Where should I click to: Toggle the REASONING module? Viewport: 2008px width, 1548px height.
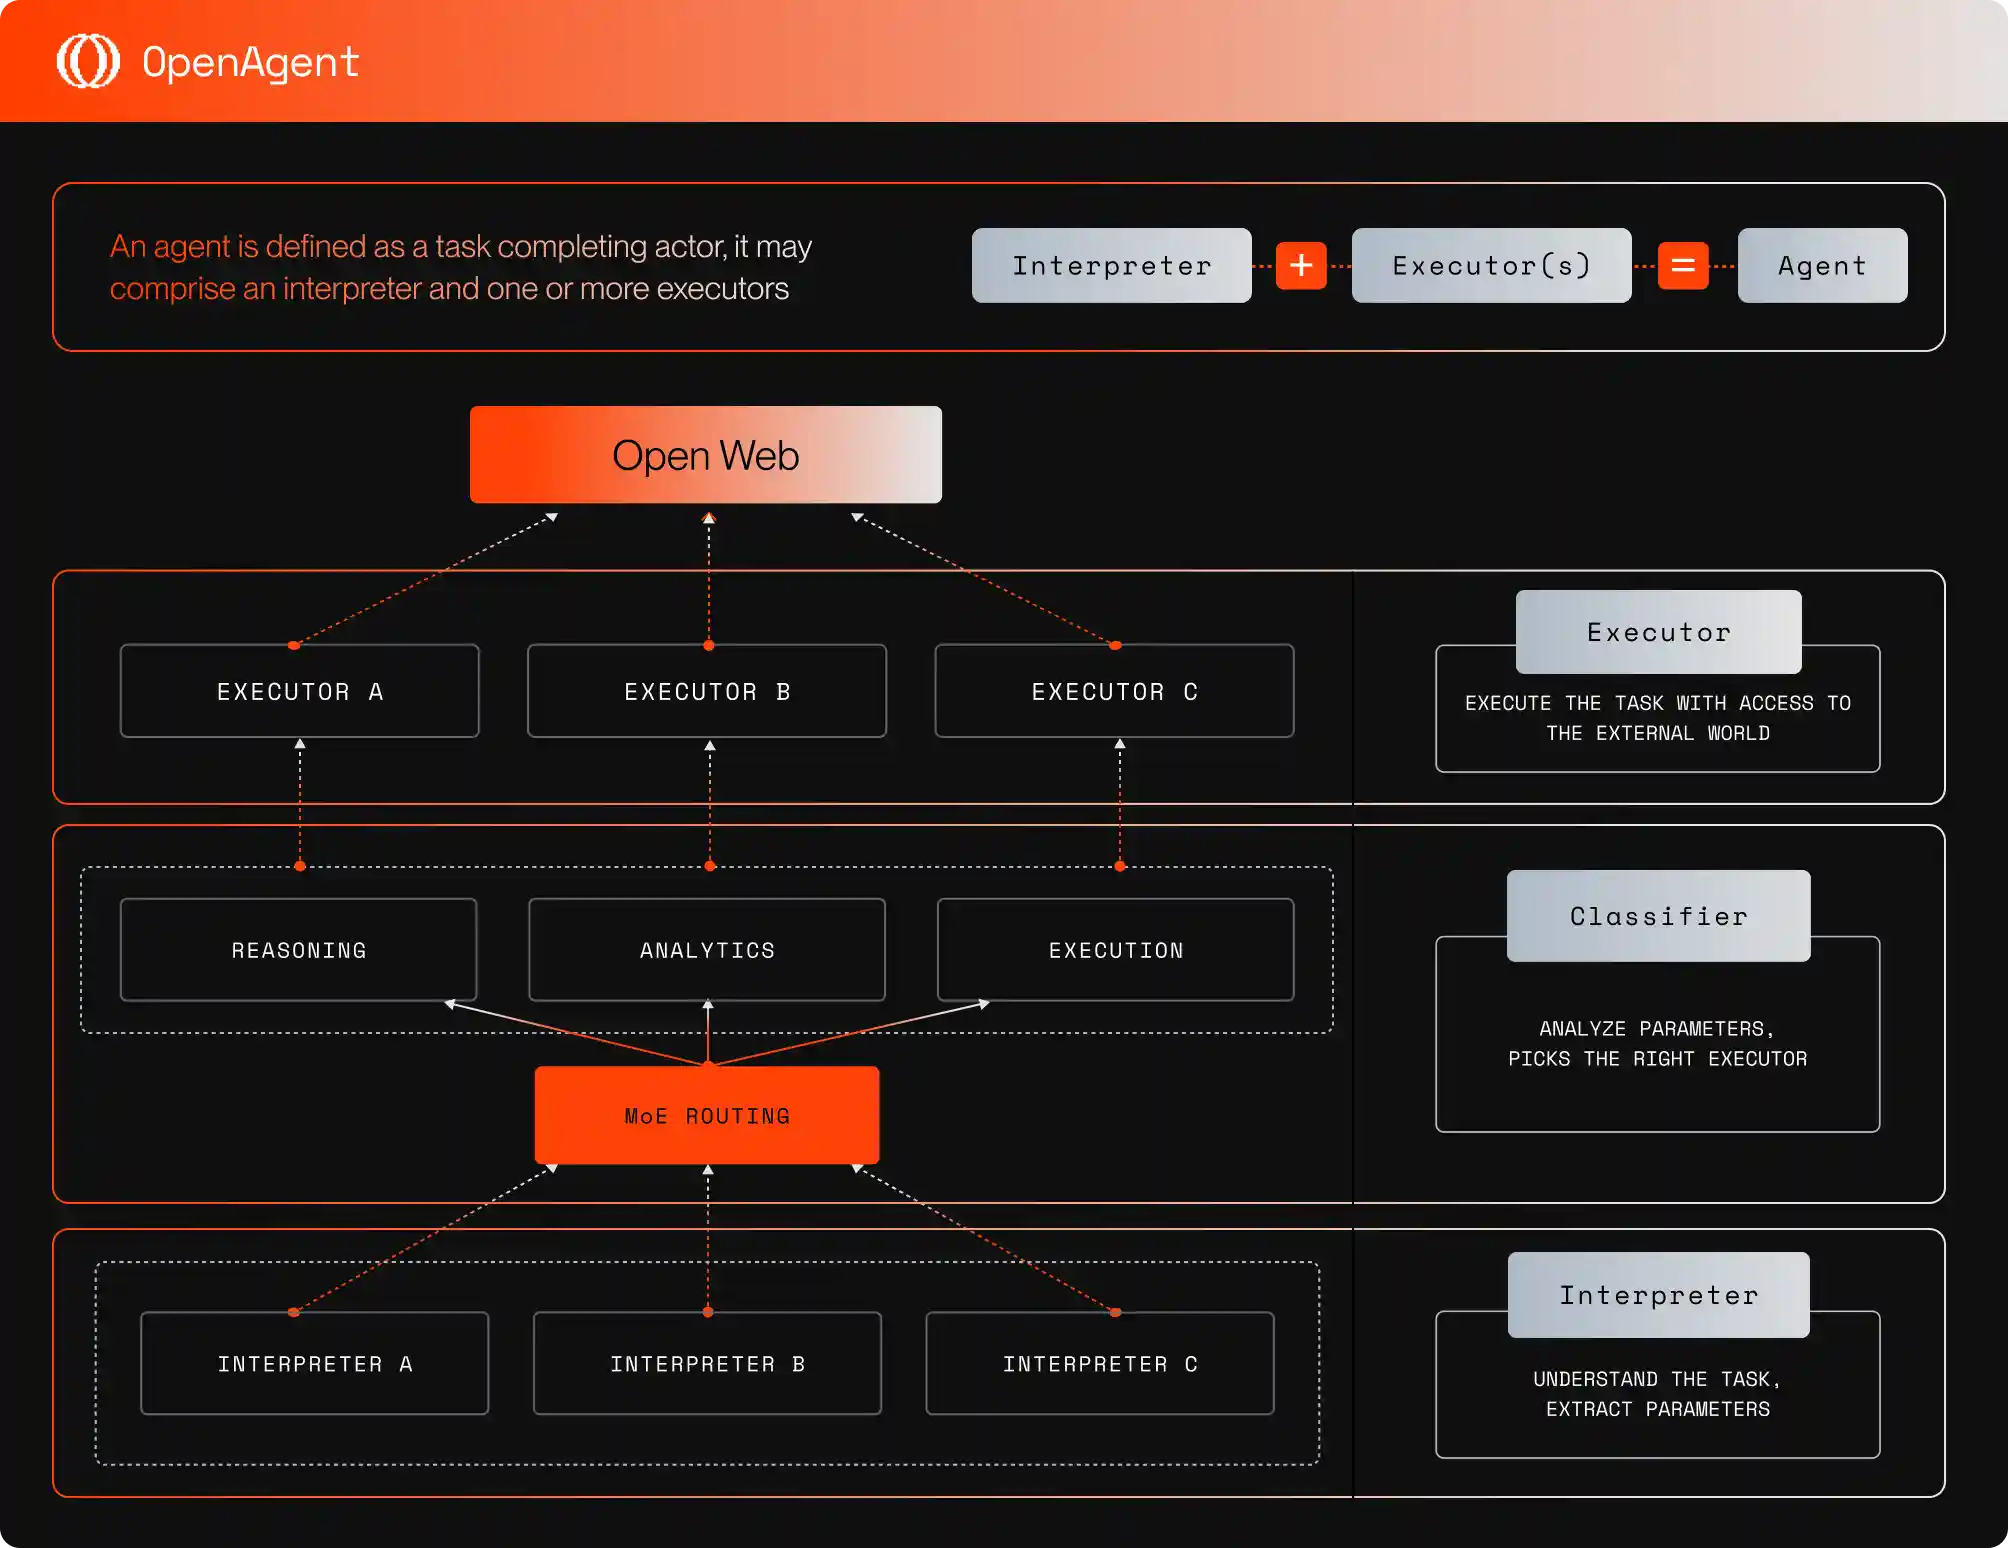298,949
